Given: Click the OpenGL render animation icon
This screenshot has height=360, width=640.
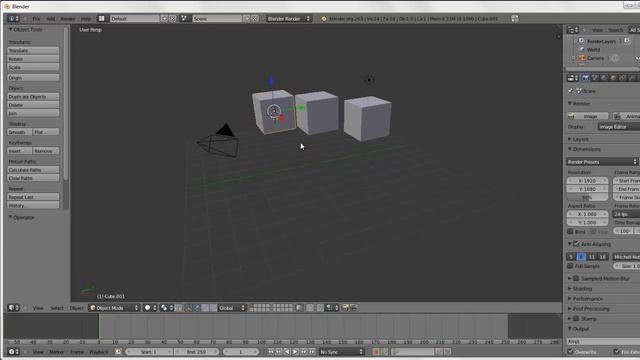Looking at the screenshot, I should (x=354, y=308).
